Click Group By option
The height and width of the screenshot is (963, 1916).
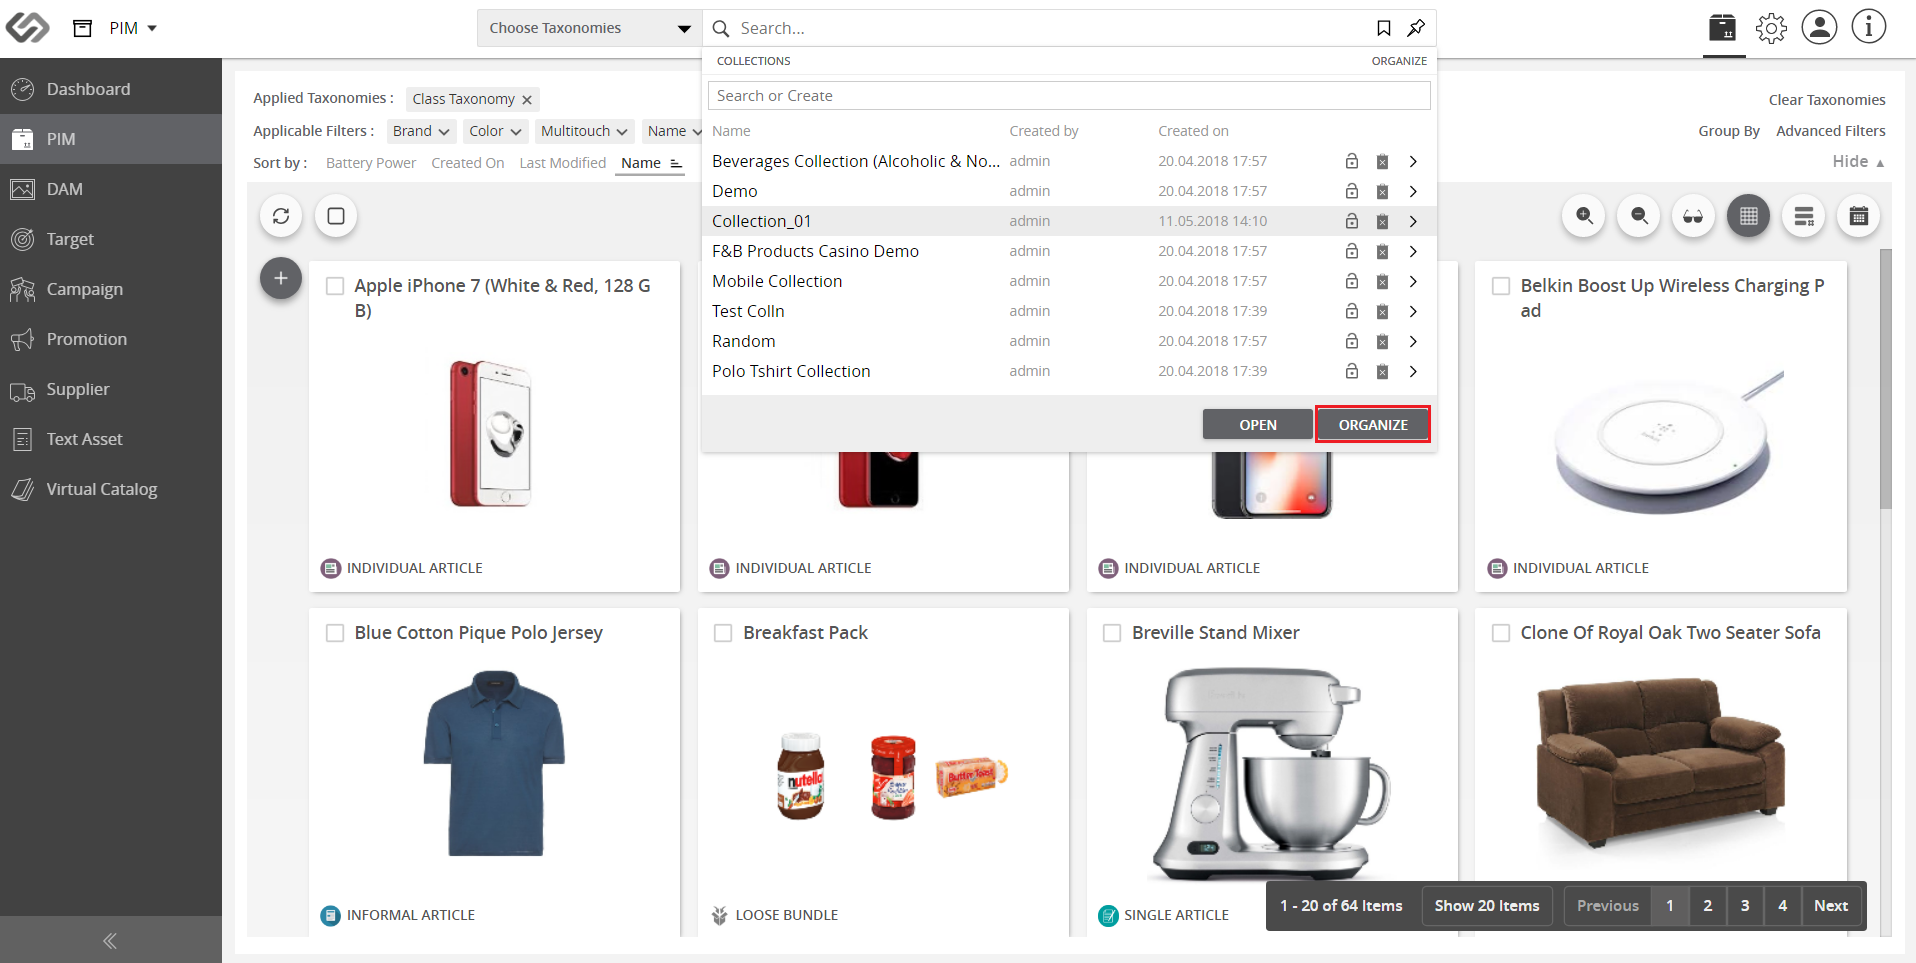tap(1729, 131)
